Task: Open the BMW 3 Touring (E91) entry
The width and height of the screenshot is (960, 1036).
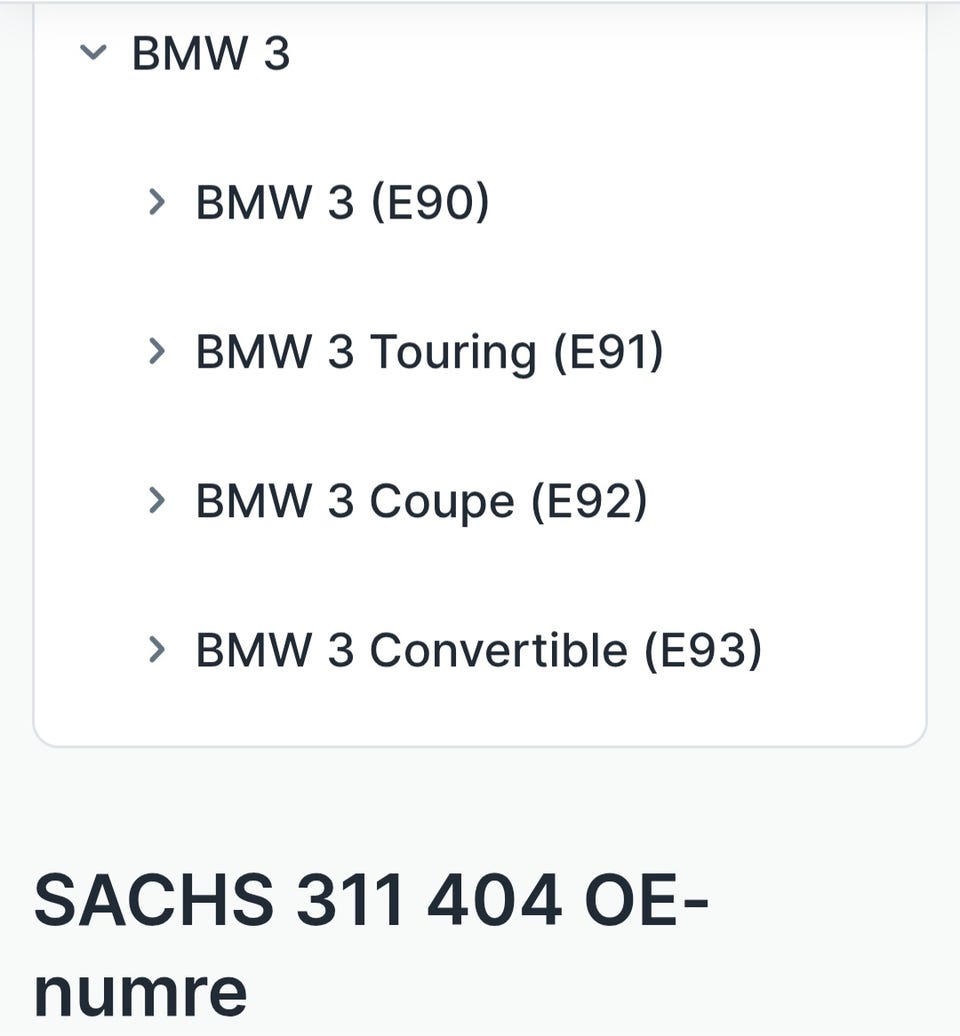Action: 429,352
